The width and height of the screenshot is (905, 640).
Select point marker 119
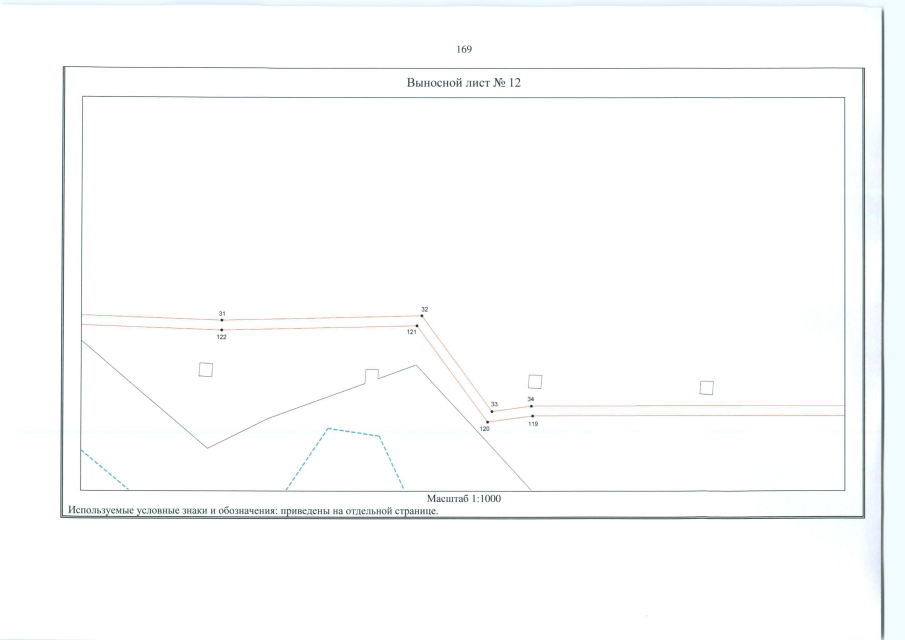(x=533, y=416)
